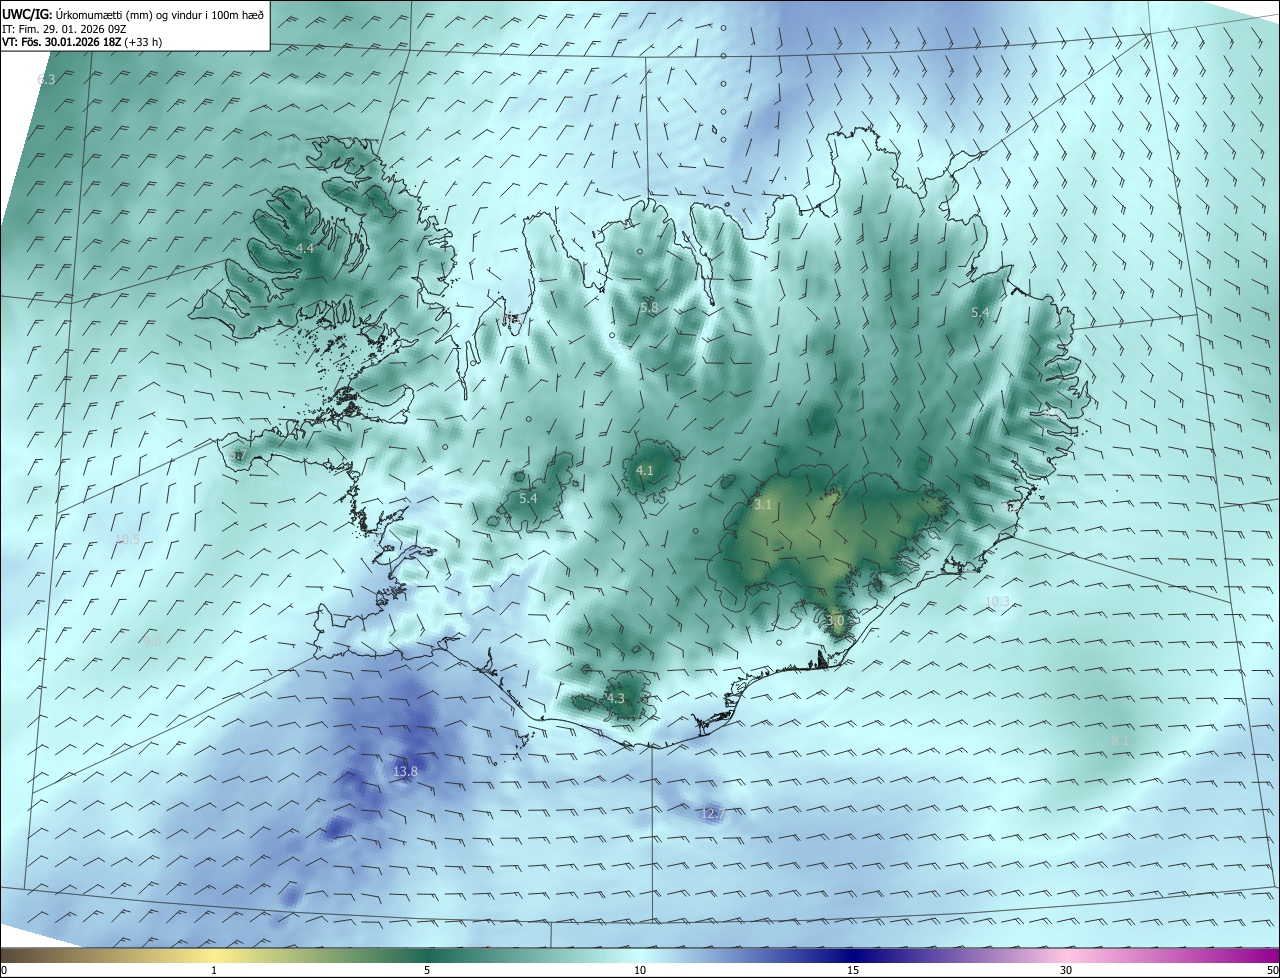Viewport: 1280px width, 978px height.
Task: Click the '30' tick on the color scale
Action: tap(1066, 970)
